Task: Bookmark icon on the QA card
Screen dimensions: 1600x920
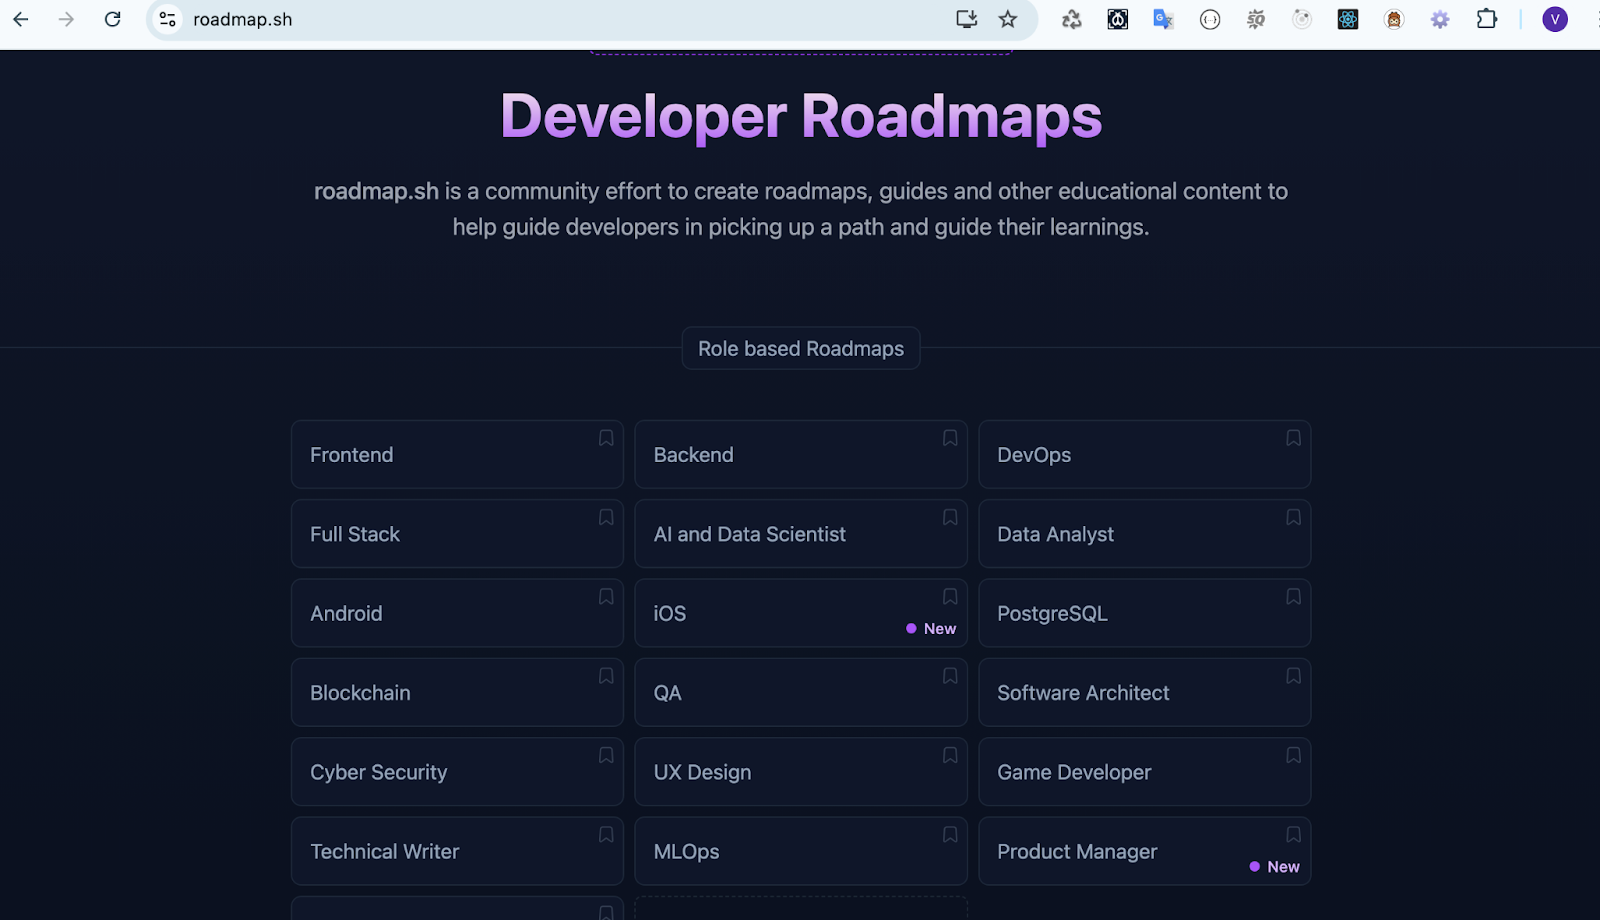Action: [950, 676]
